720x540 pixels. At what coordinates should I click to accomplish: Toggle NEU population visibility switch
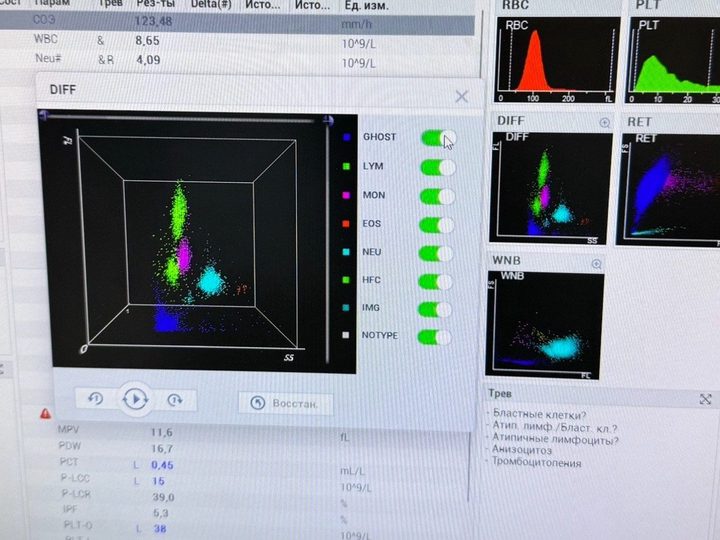[x=436, y=253]
